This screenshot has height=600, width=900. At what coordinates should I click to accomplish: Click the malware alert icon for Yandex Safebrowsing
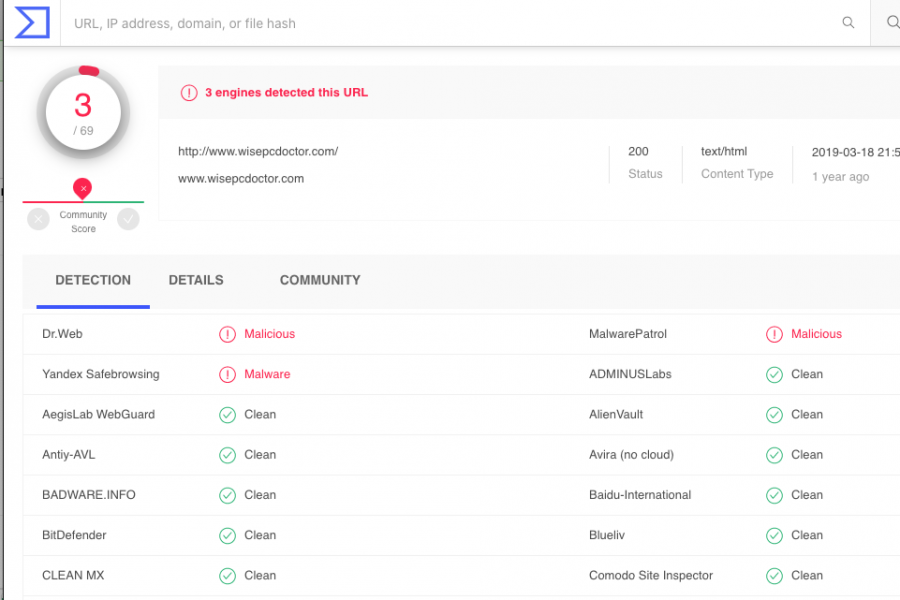point(227,374)
